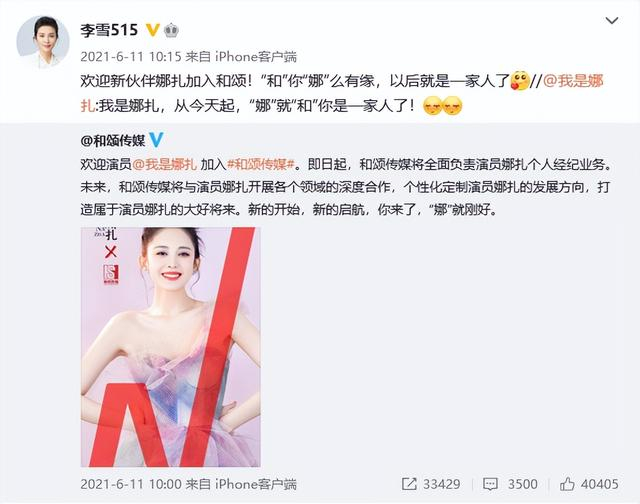Click the kissing face emoji

[x=520, y=81]
